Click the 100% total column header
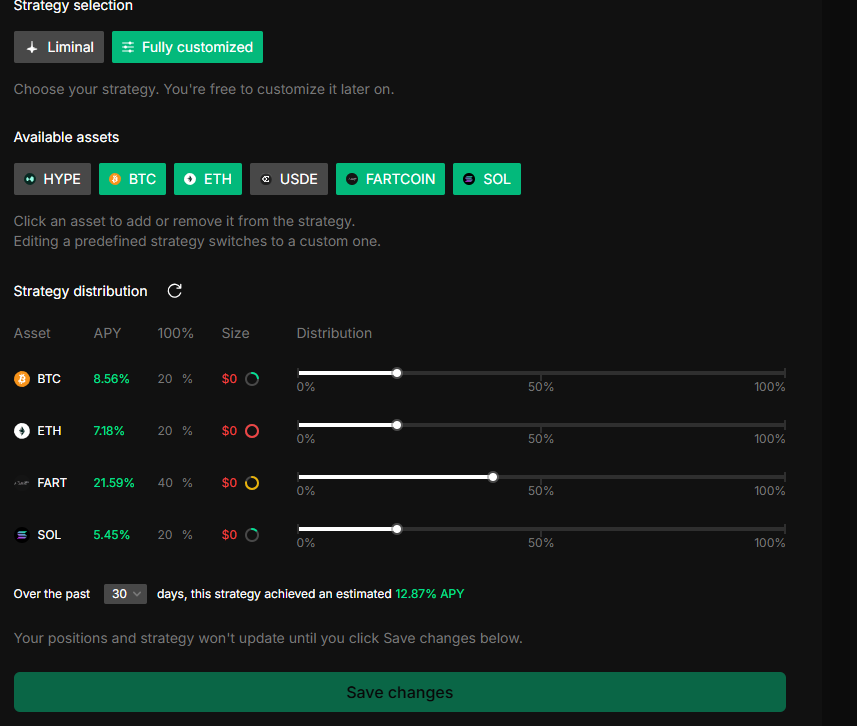857x726 pixels. tap(175, 333)
